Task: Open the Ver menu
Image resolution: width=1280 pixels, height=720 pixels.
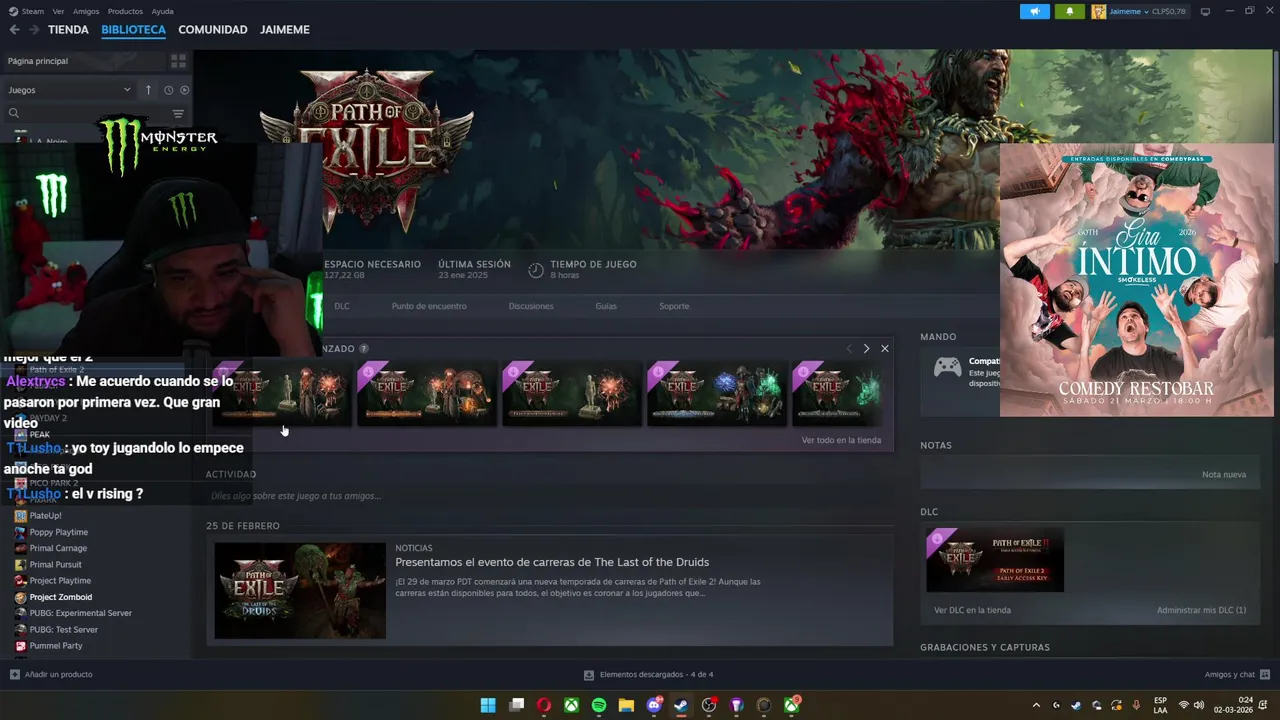Action: (58, 11)
